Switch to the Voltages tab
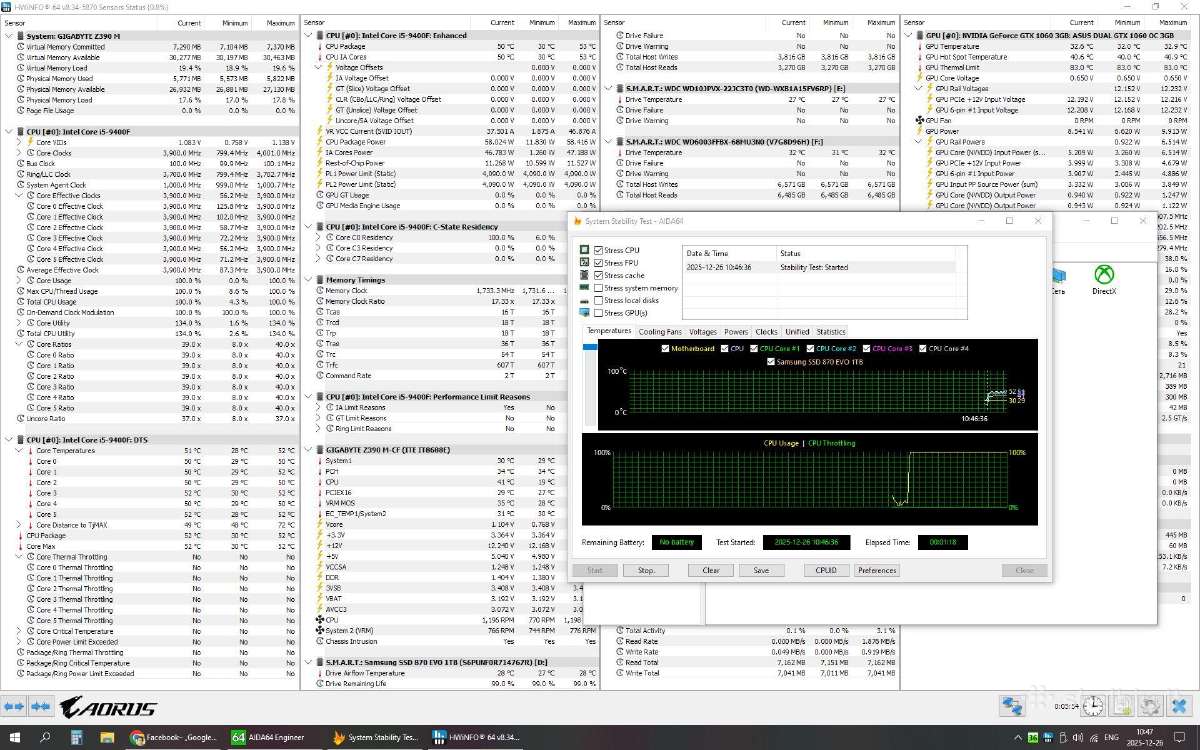 click(x=702, y=331)
